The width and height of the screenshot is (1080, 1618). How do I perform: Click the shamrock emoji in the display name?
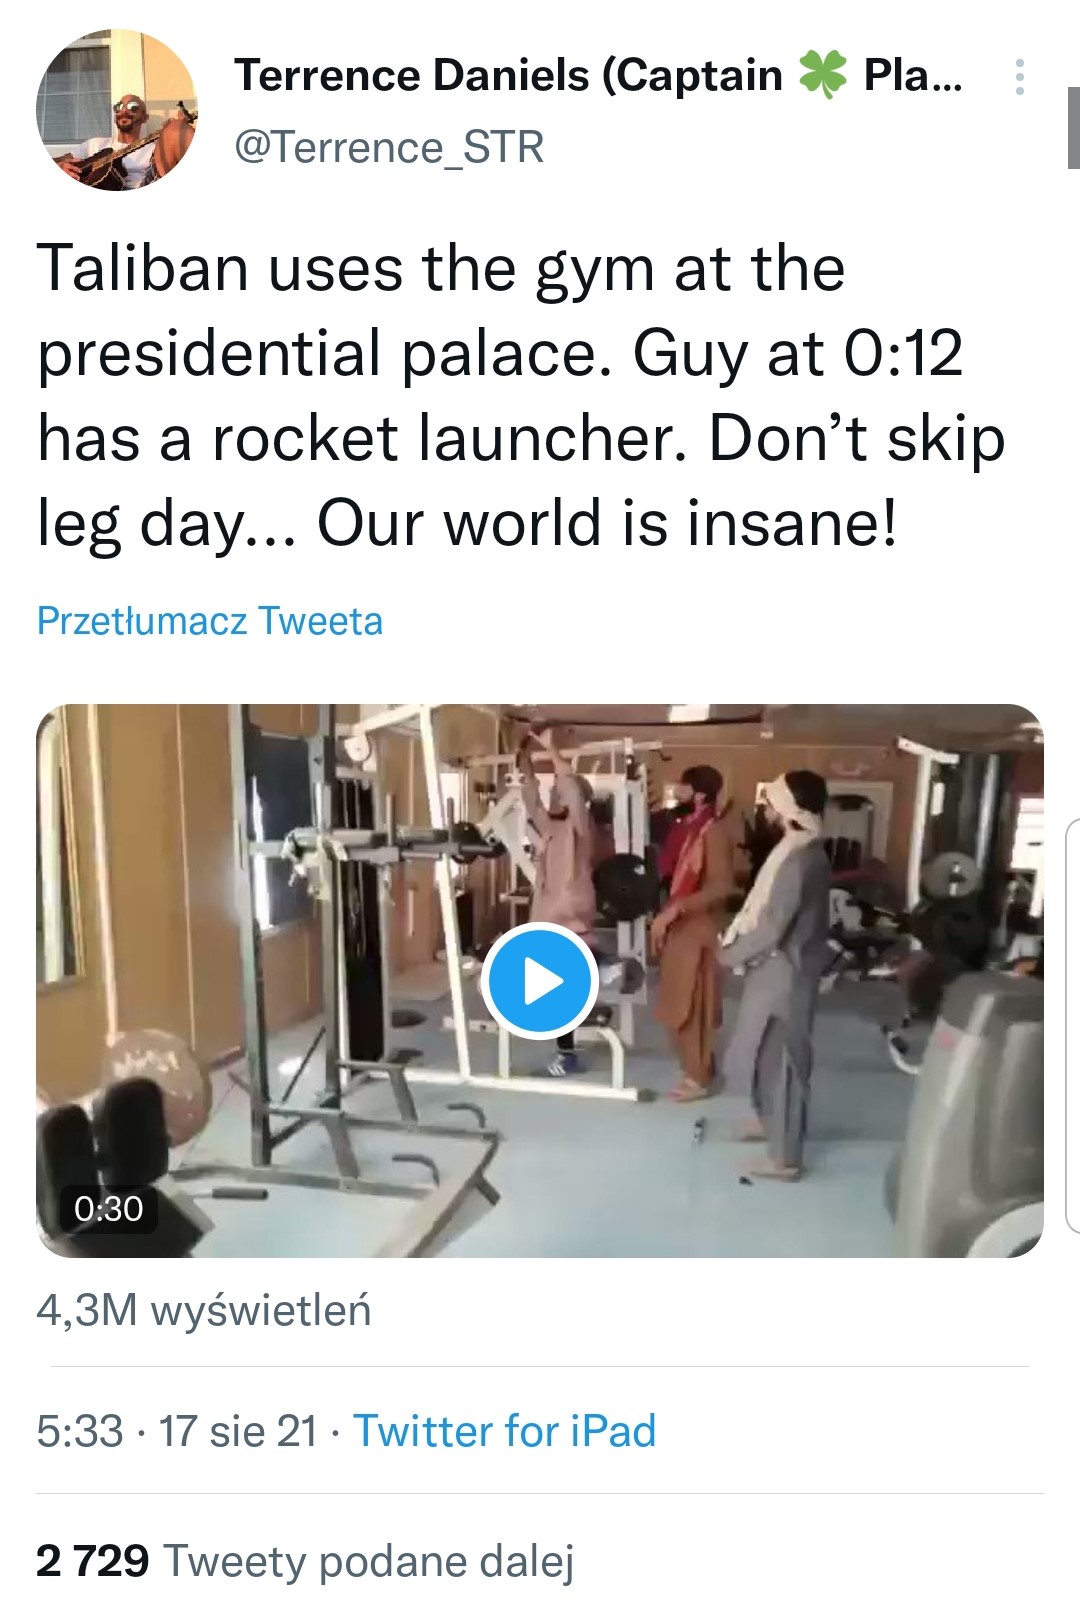pos(822,75)
